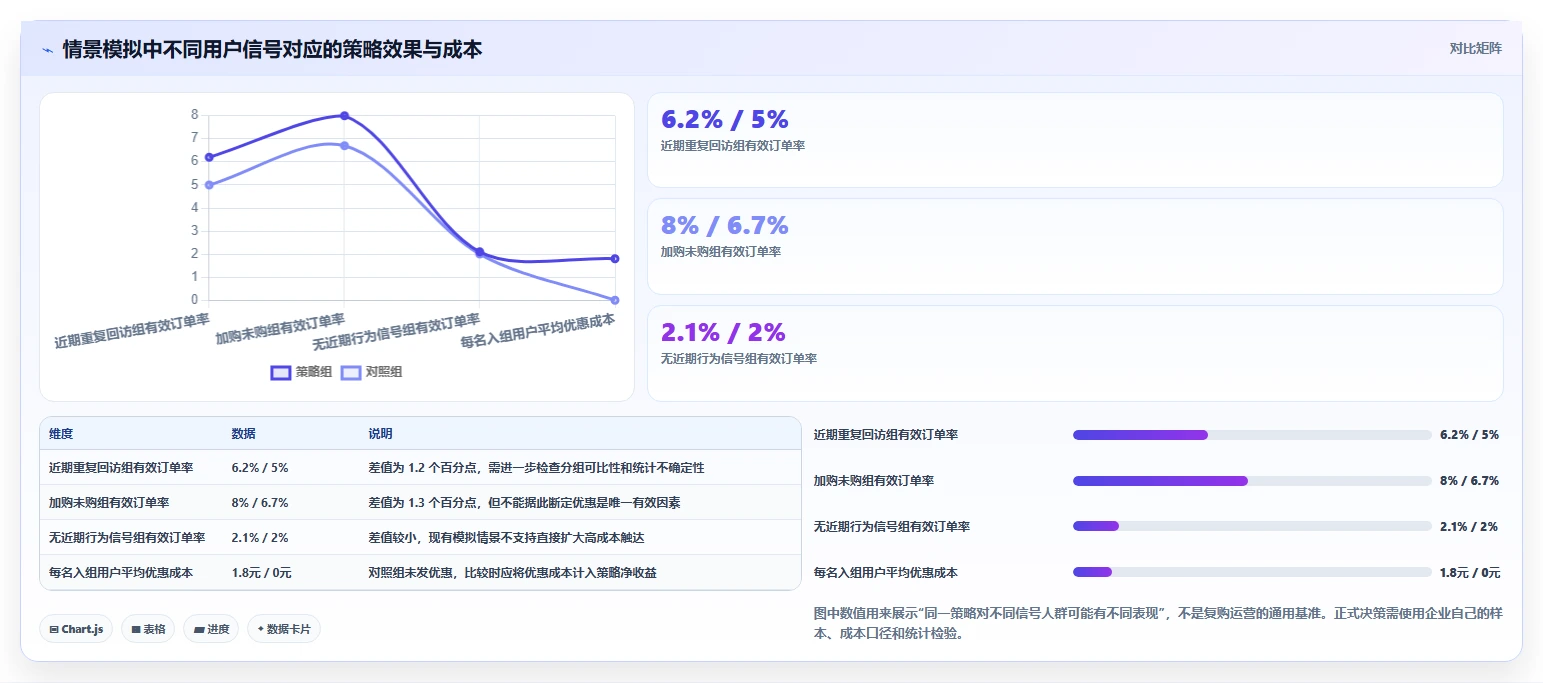This screenshot has height=683, width=1543.
Task: Click the disclaimer text starting 图中数值用来展示
Action: (1158, 622)
